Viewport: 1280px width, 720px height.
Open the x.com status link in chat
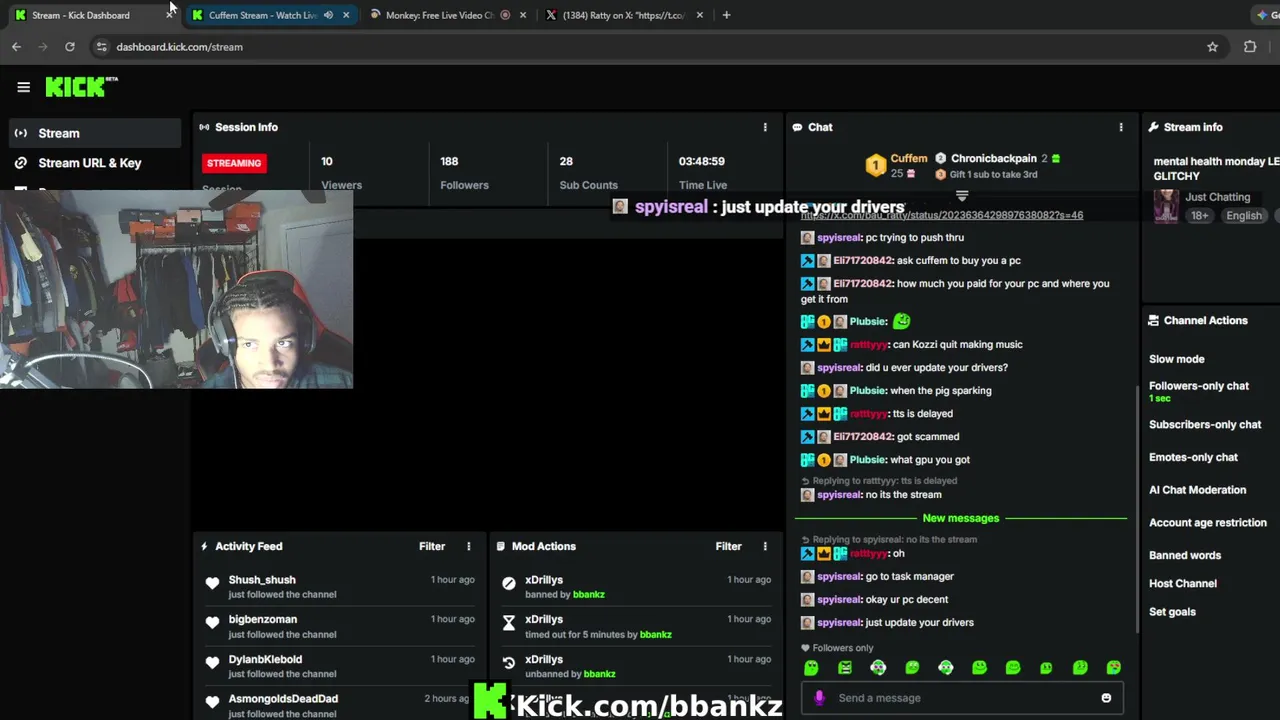click(x=941, y=215)
